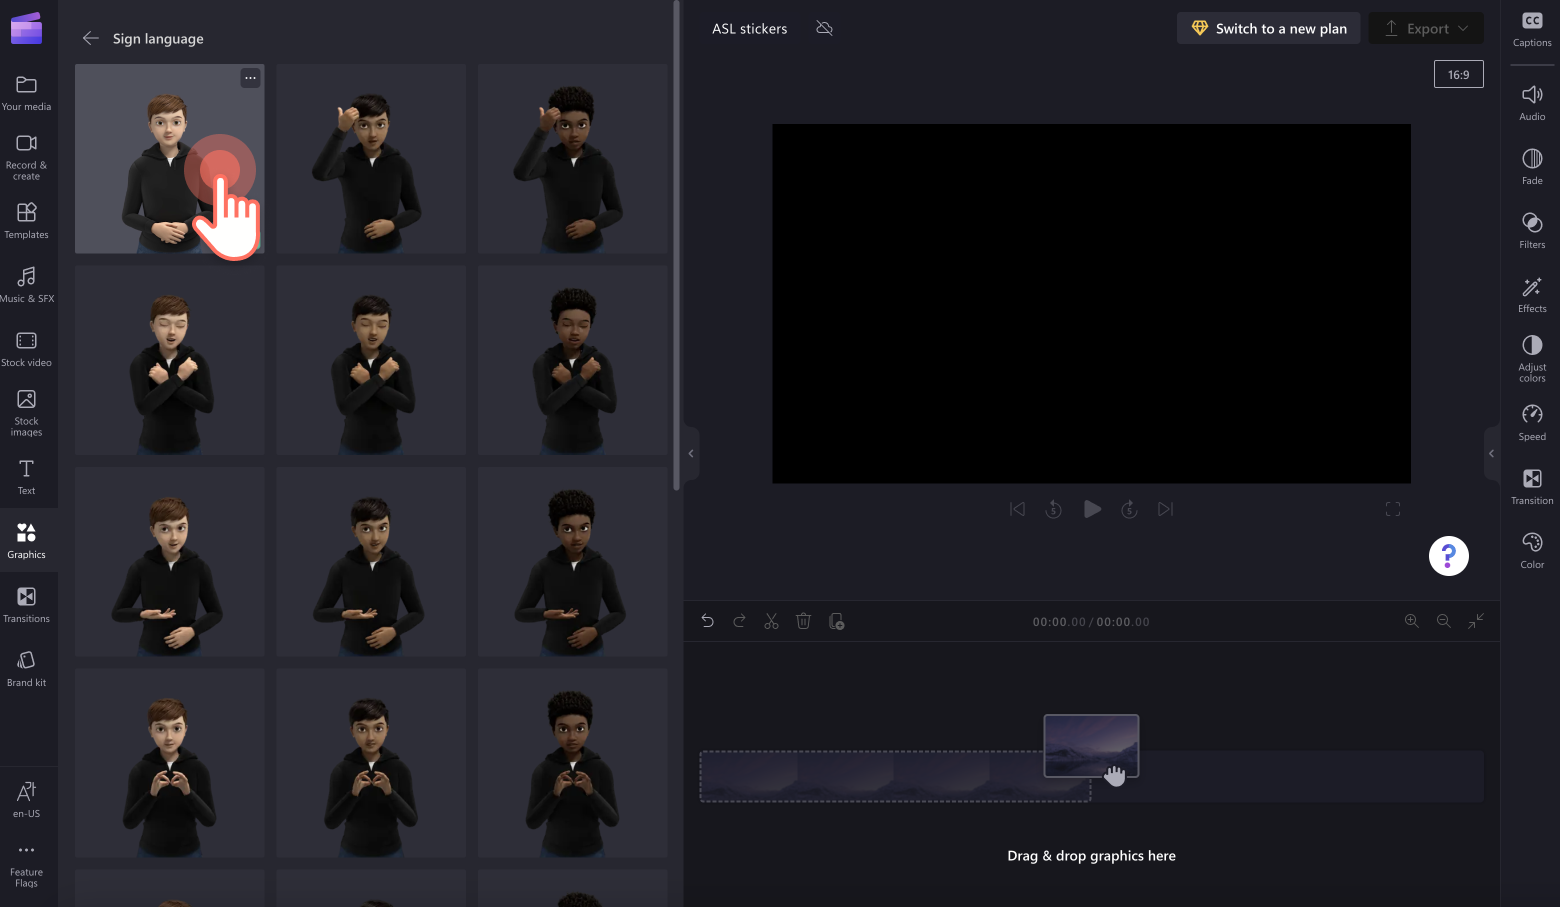Play the video preview
Screen dimensions: 1560x907
[1092, 509]
